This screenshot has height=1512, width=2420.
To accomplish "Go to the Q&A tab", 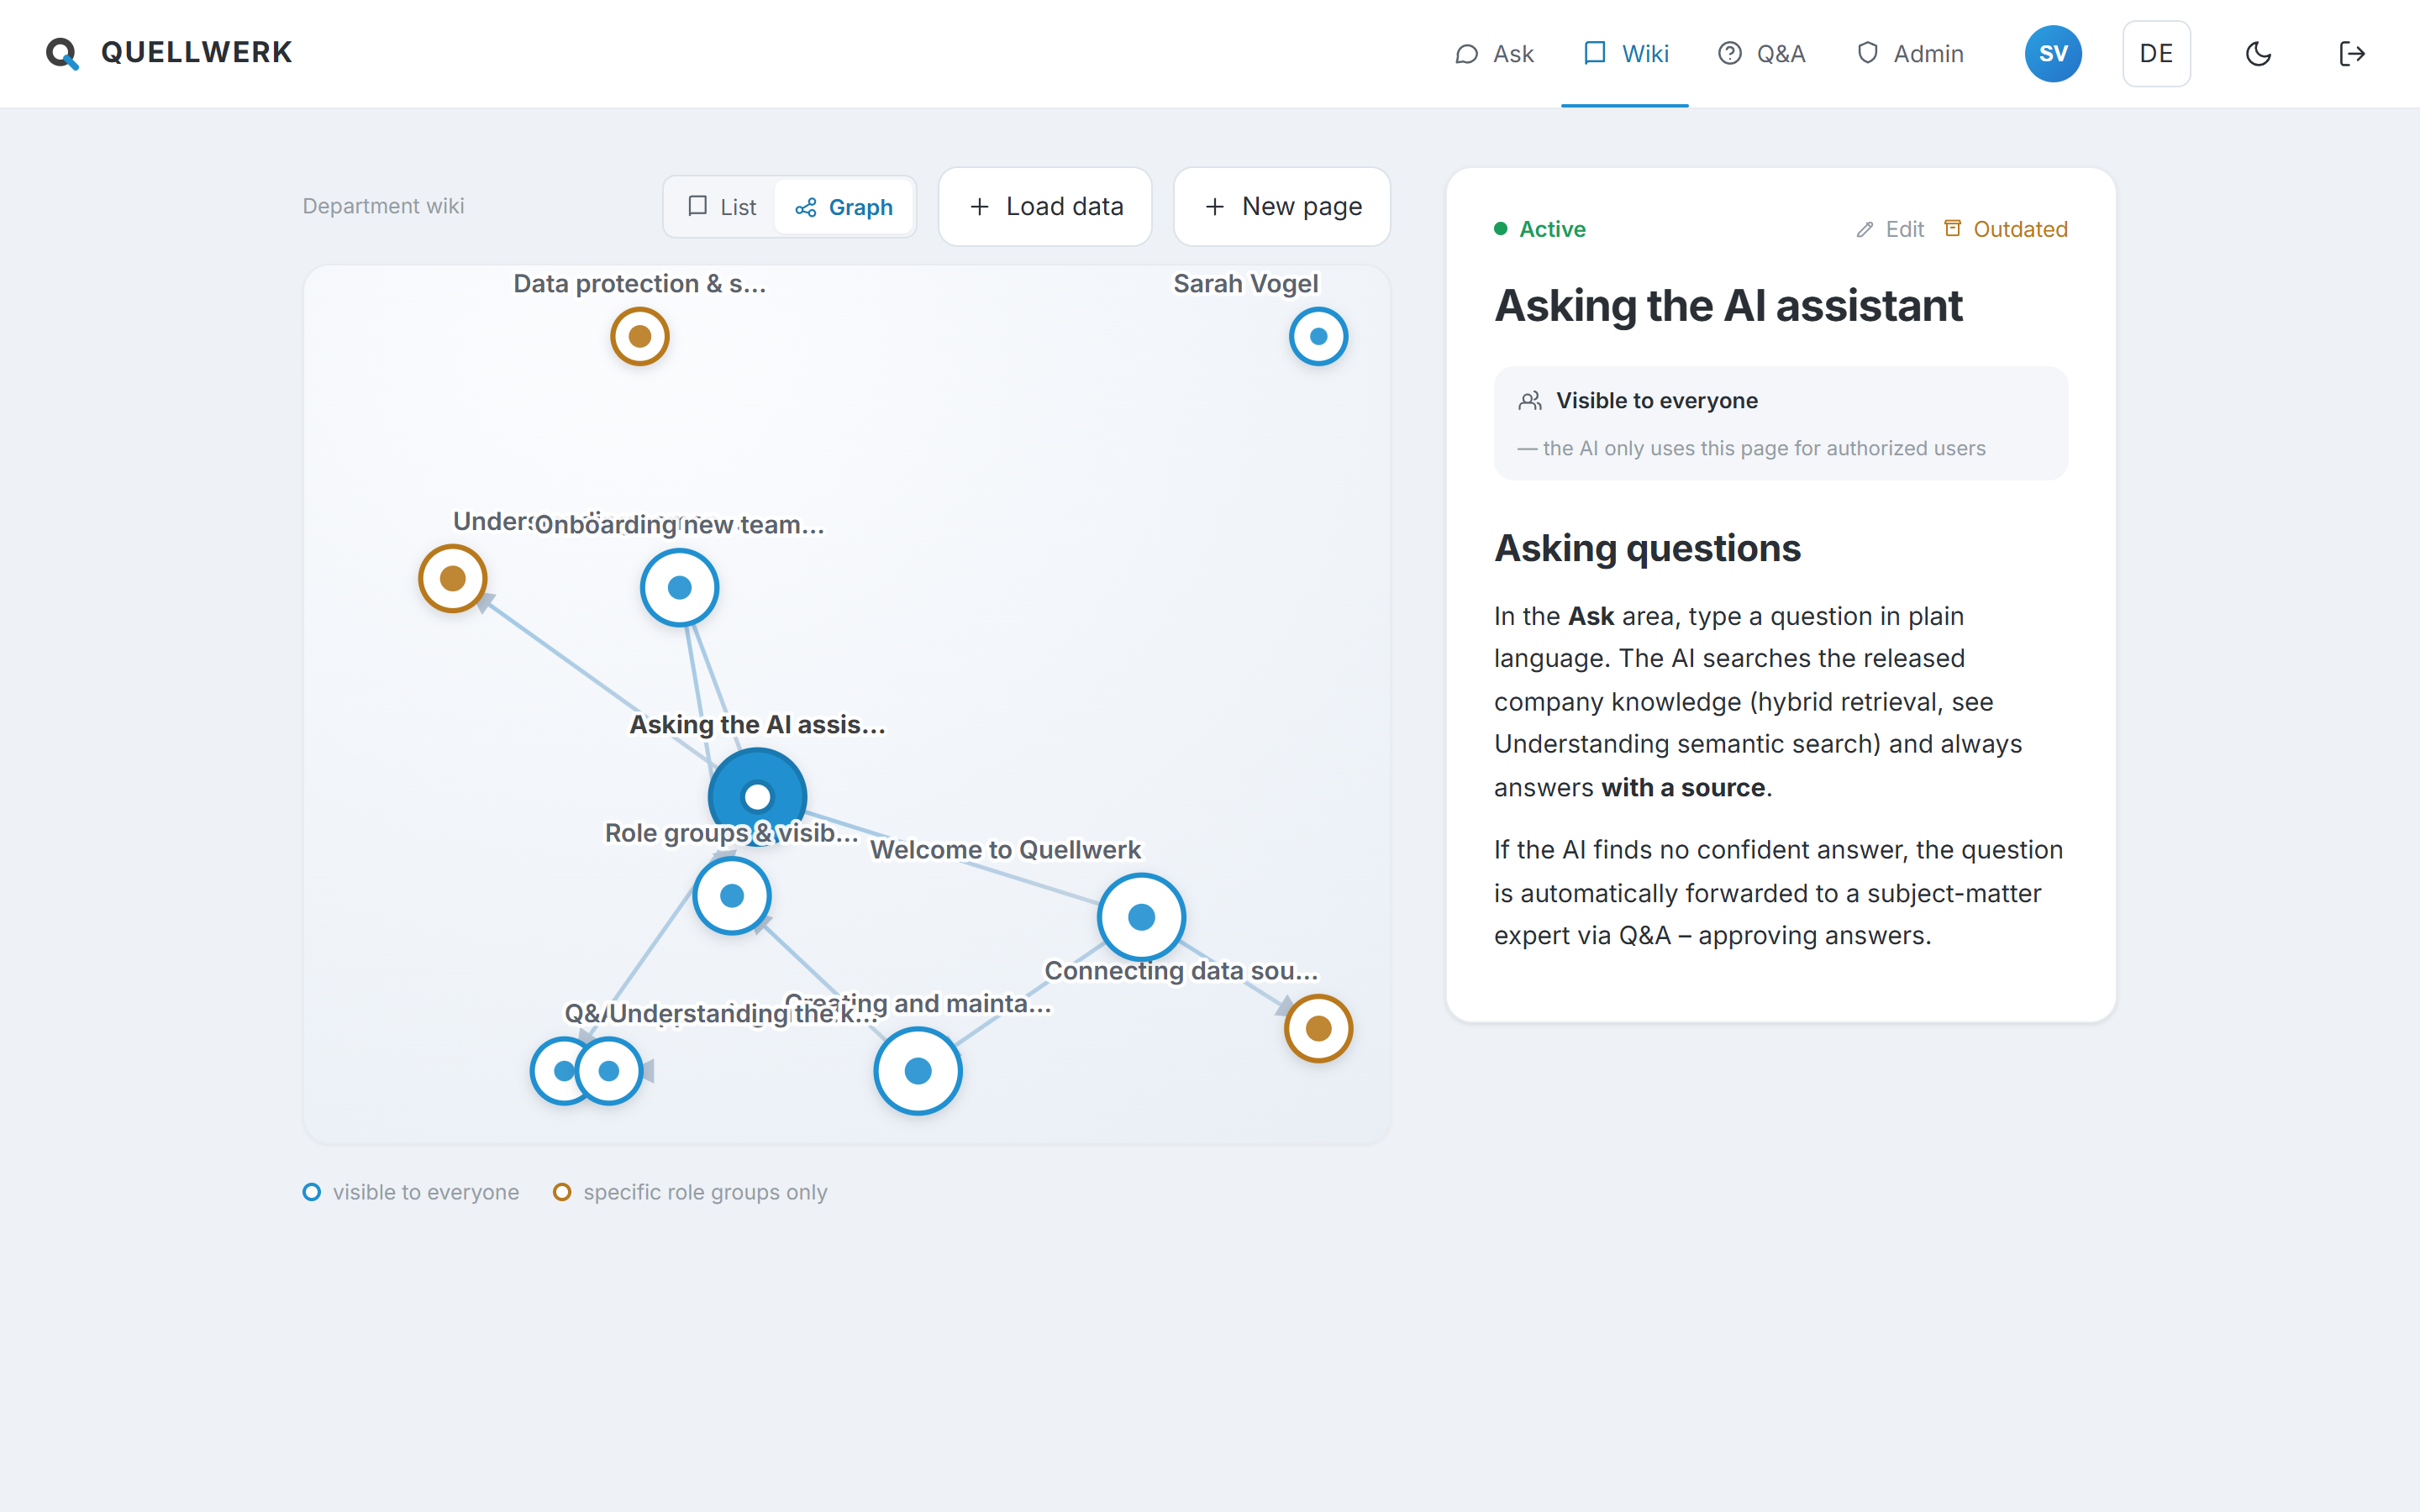I will pos(1762,54).
